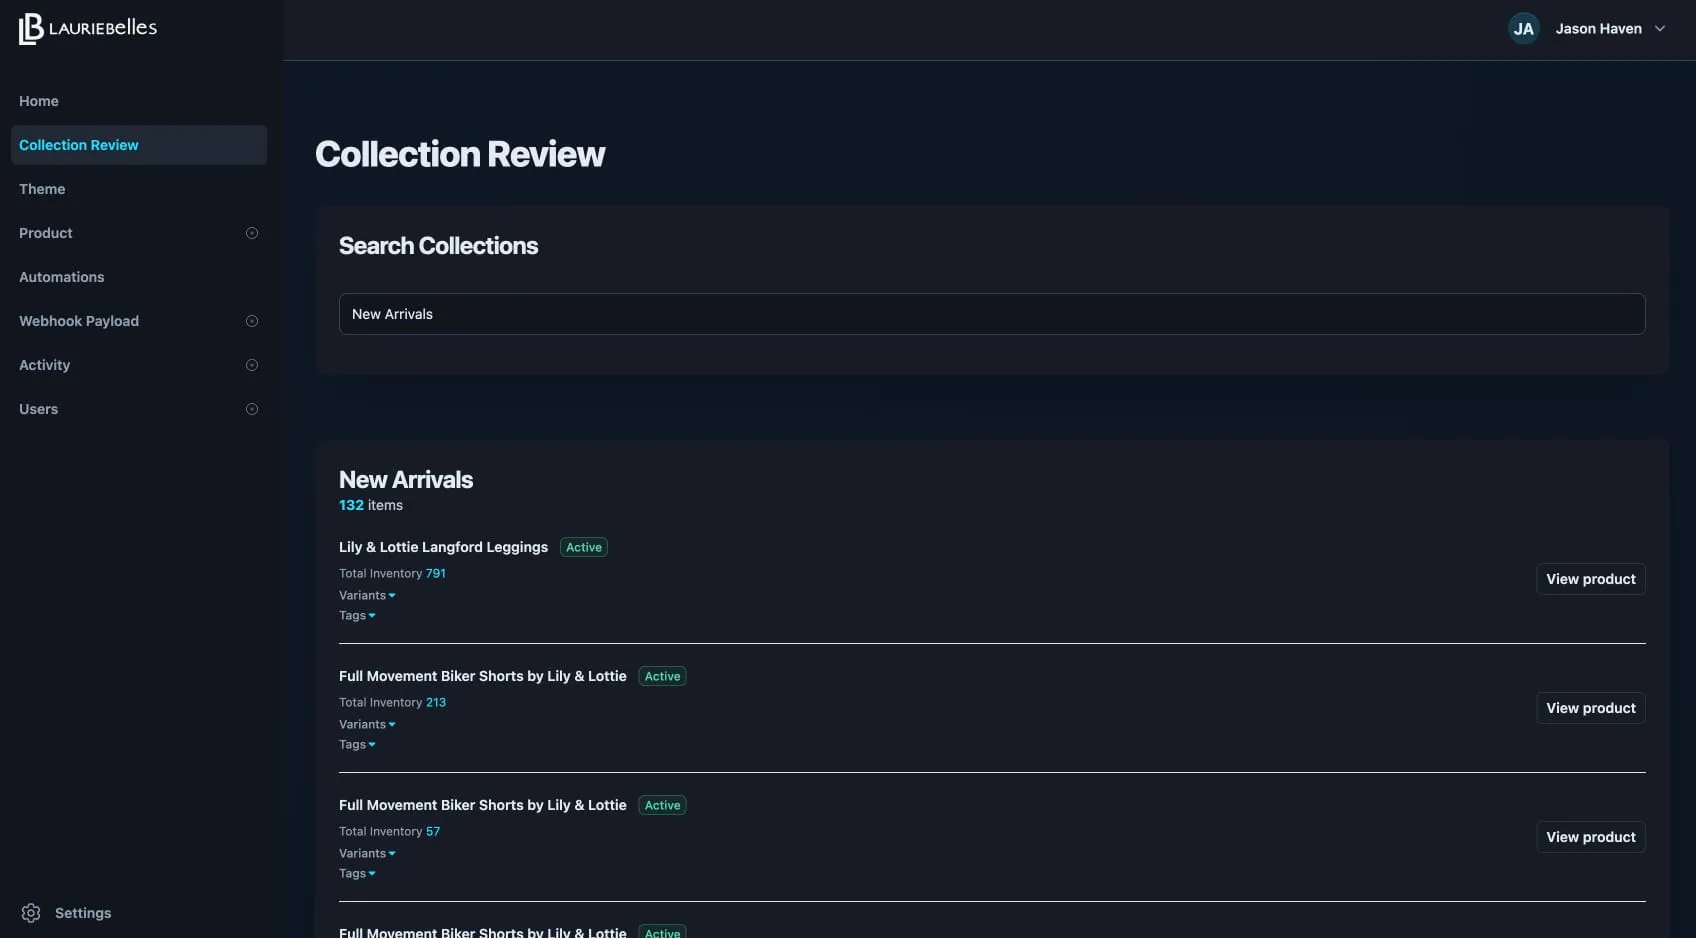Click the JA user avatar

click(1523, 29)
